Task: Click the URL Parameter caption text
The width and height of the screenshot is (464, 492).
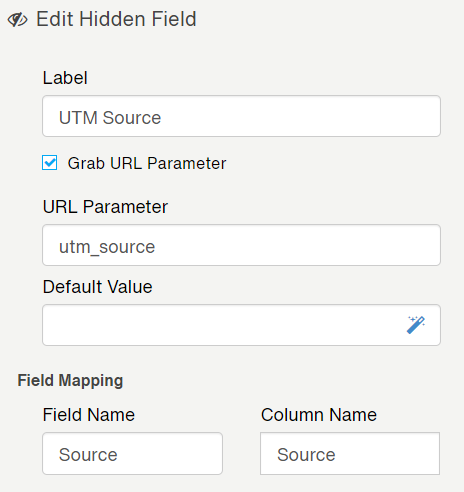Action: (105, 207)
